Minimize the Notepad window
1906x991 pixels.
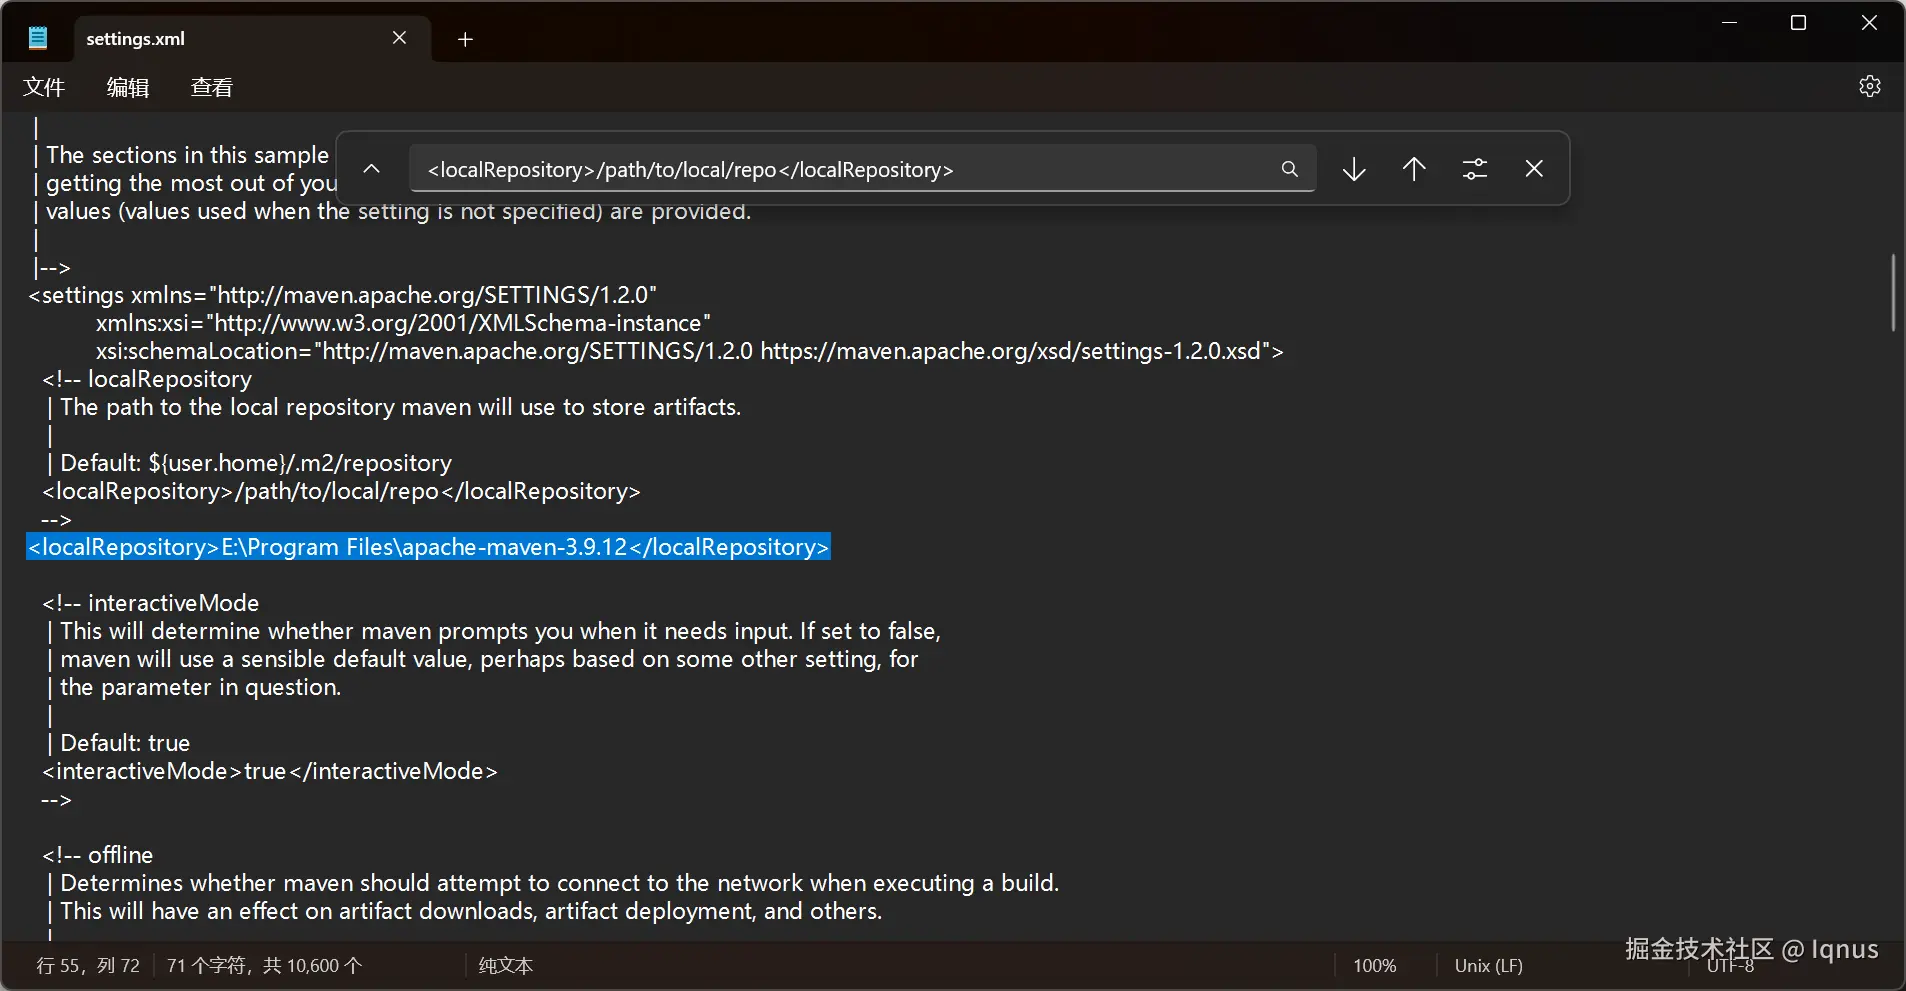[1729, 23]
